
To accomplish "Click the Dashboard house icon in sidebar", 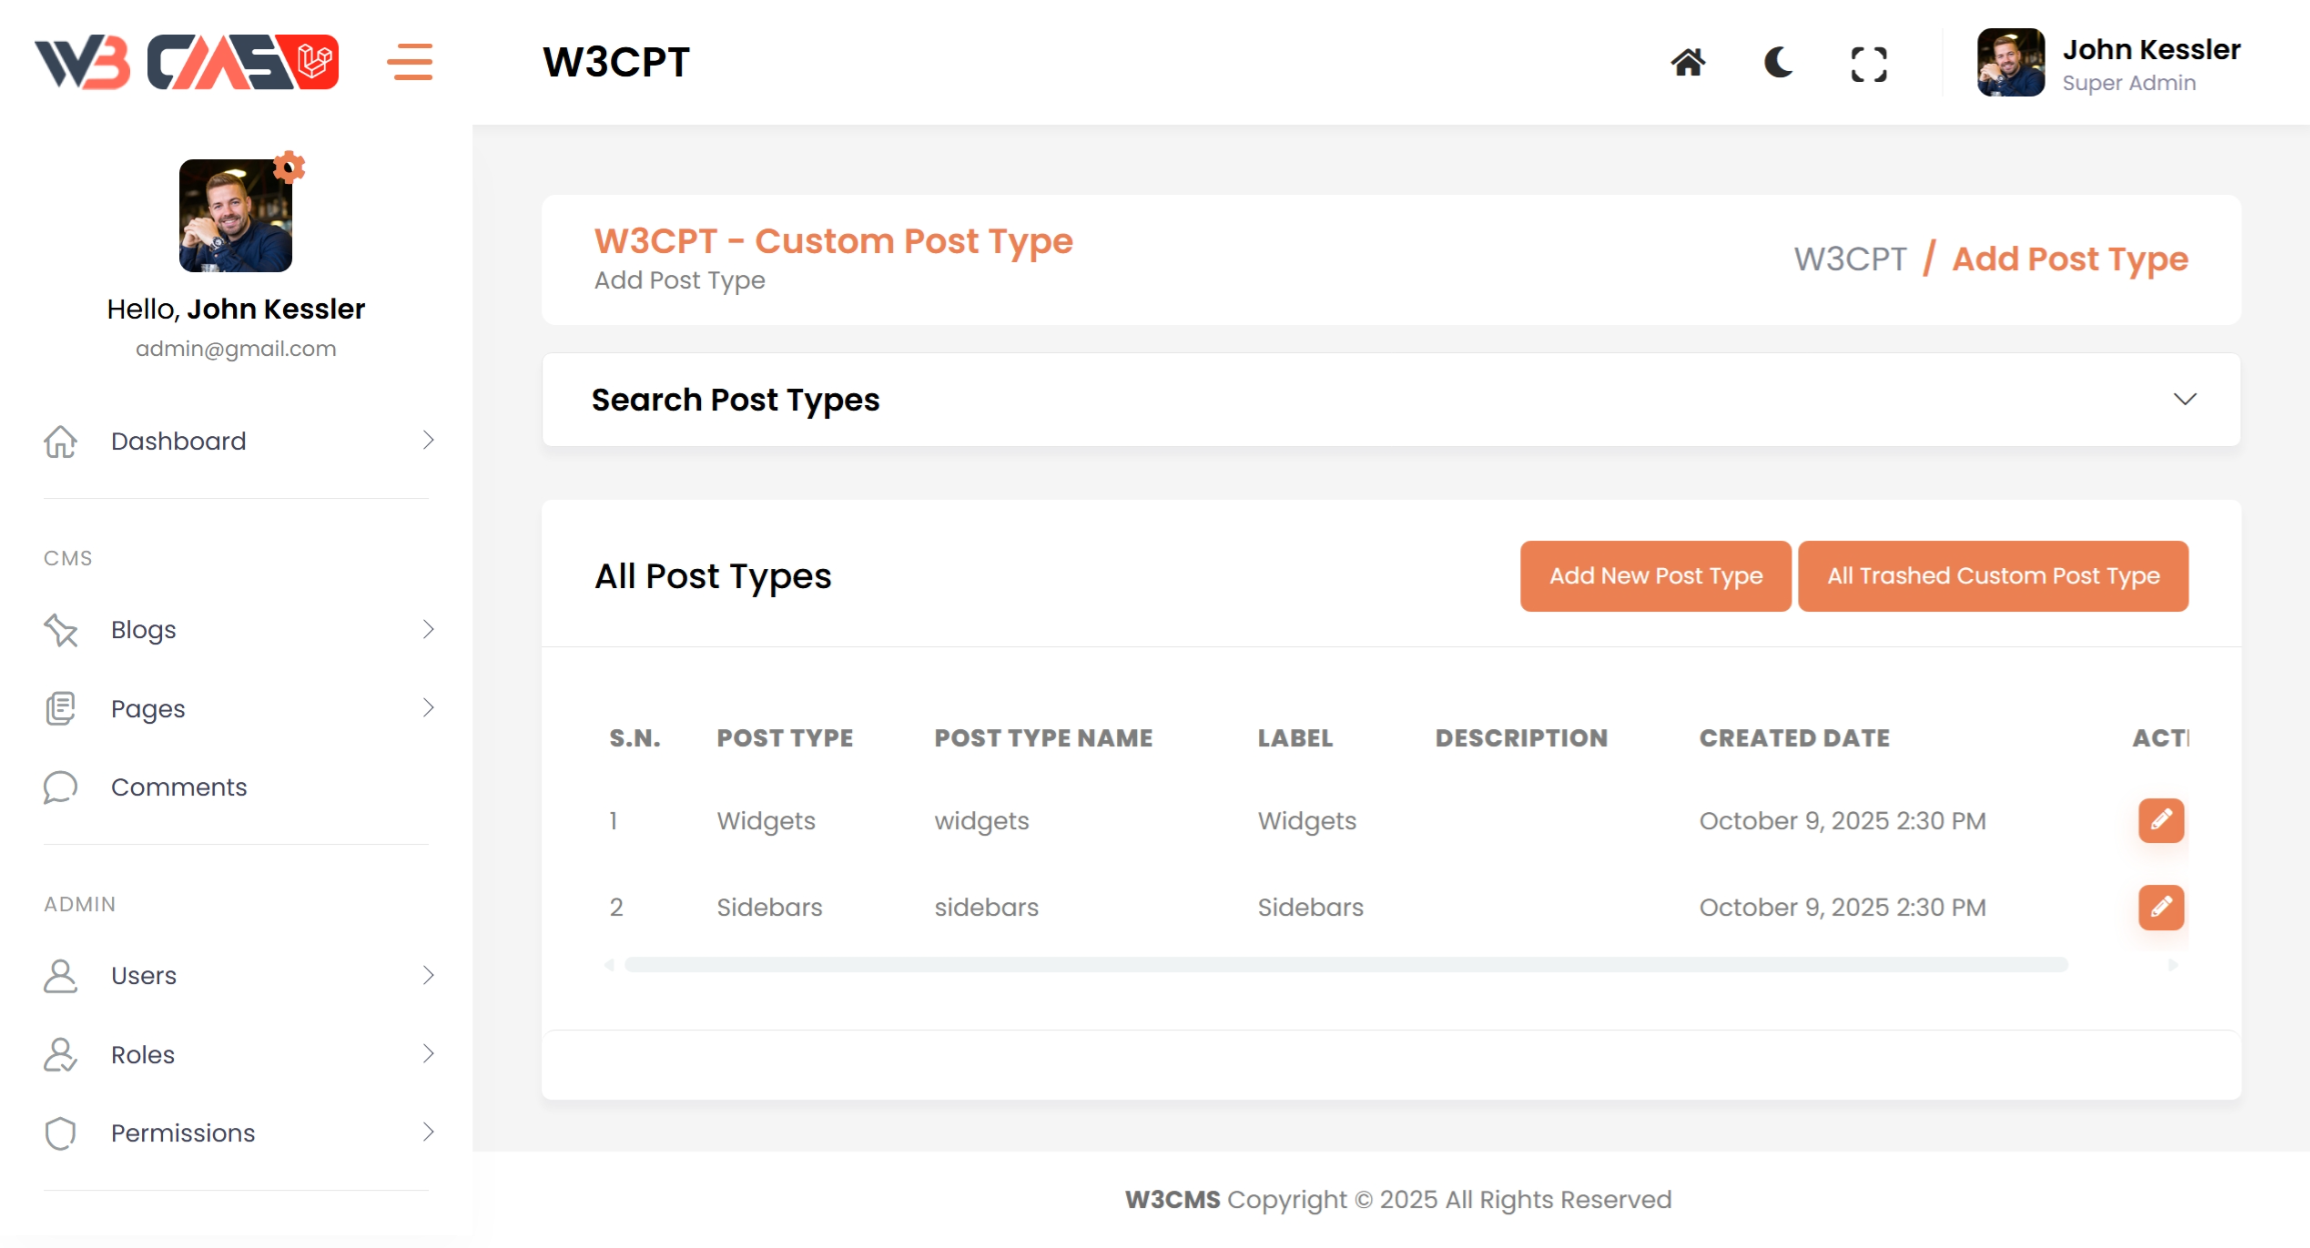I will tap(61, 441).
